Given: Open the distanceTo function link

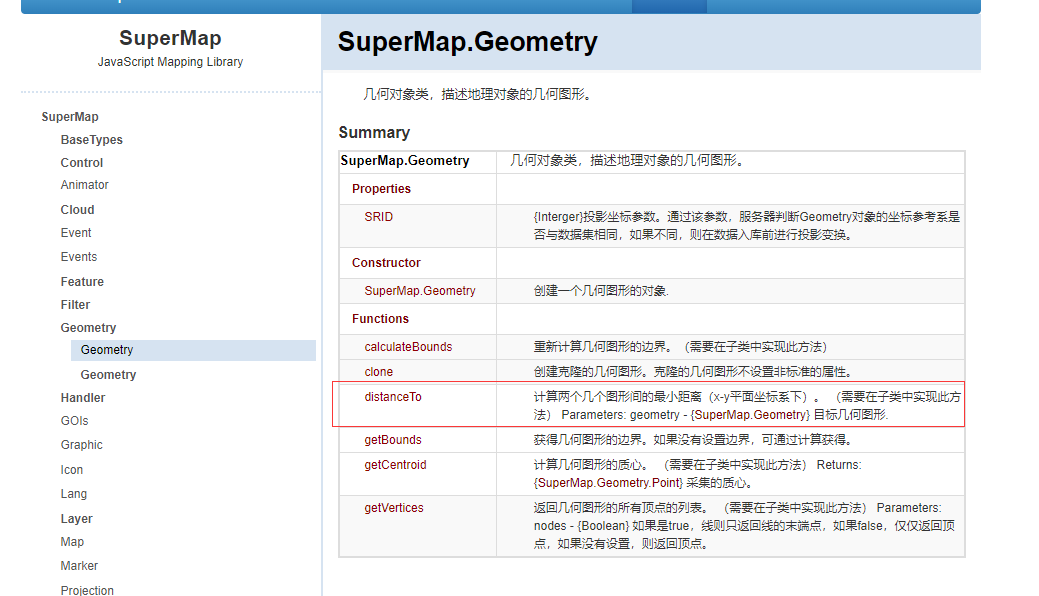Looking at the screenshot, I should point(393,396).
